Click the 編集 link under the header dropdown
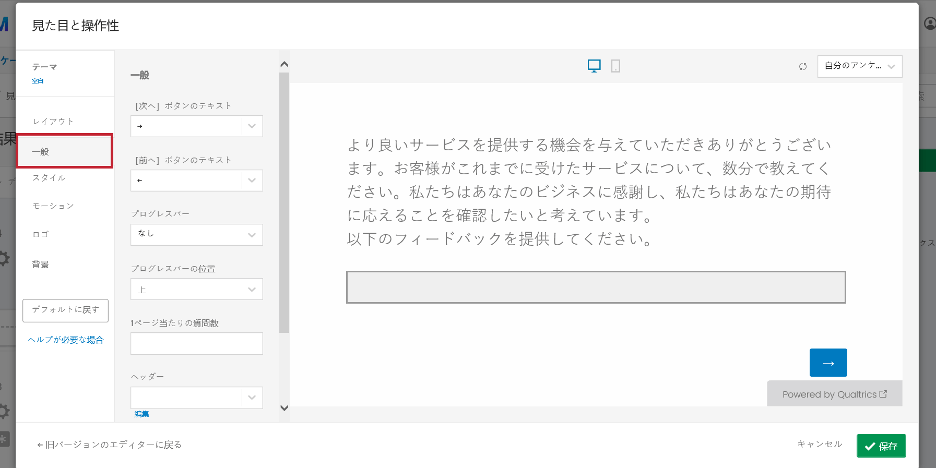 (142, 414)
